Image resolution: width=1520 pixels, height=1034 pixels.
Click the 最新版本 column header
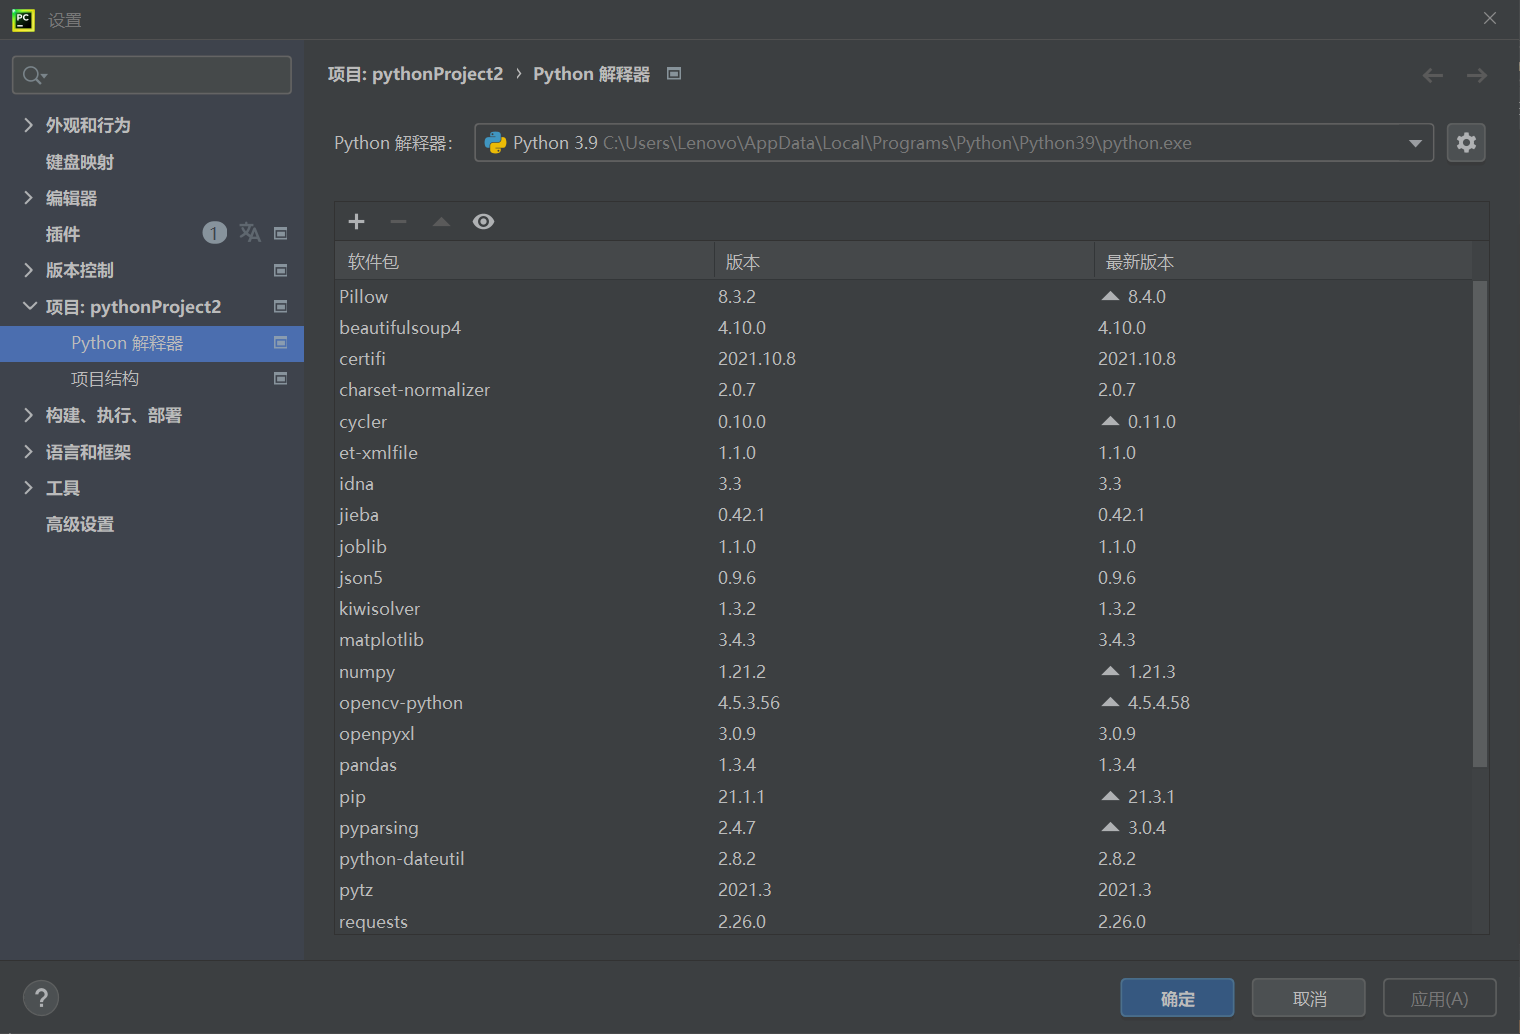coord(1283,261)
